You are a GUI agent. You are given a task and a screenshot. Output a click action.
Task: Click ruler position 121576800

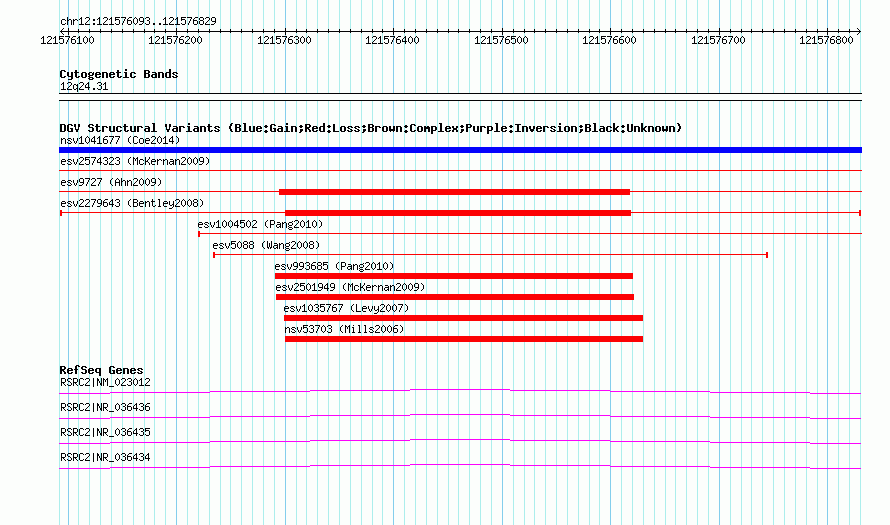[826, 40]
